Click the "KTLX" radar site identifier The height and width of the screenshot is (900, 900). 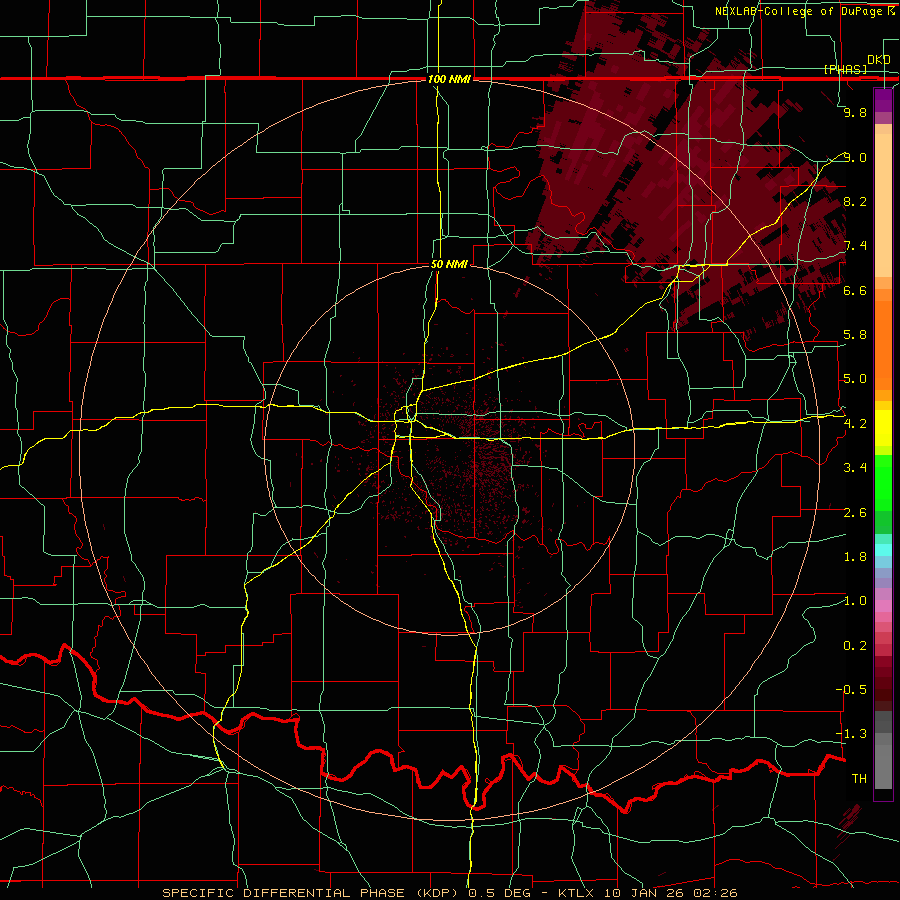point(577,893)
